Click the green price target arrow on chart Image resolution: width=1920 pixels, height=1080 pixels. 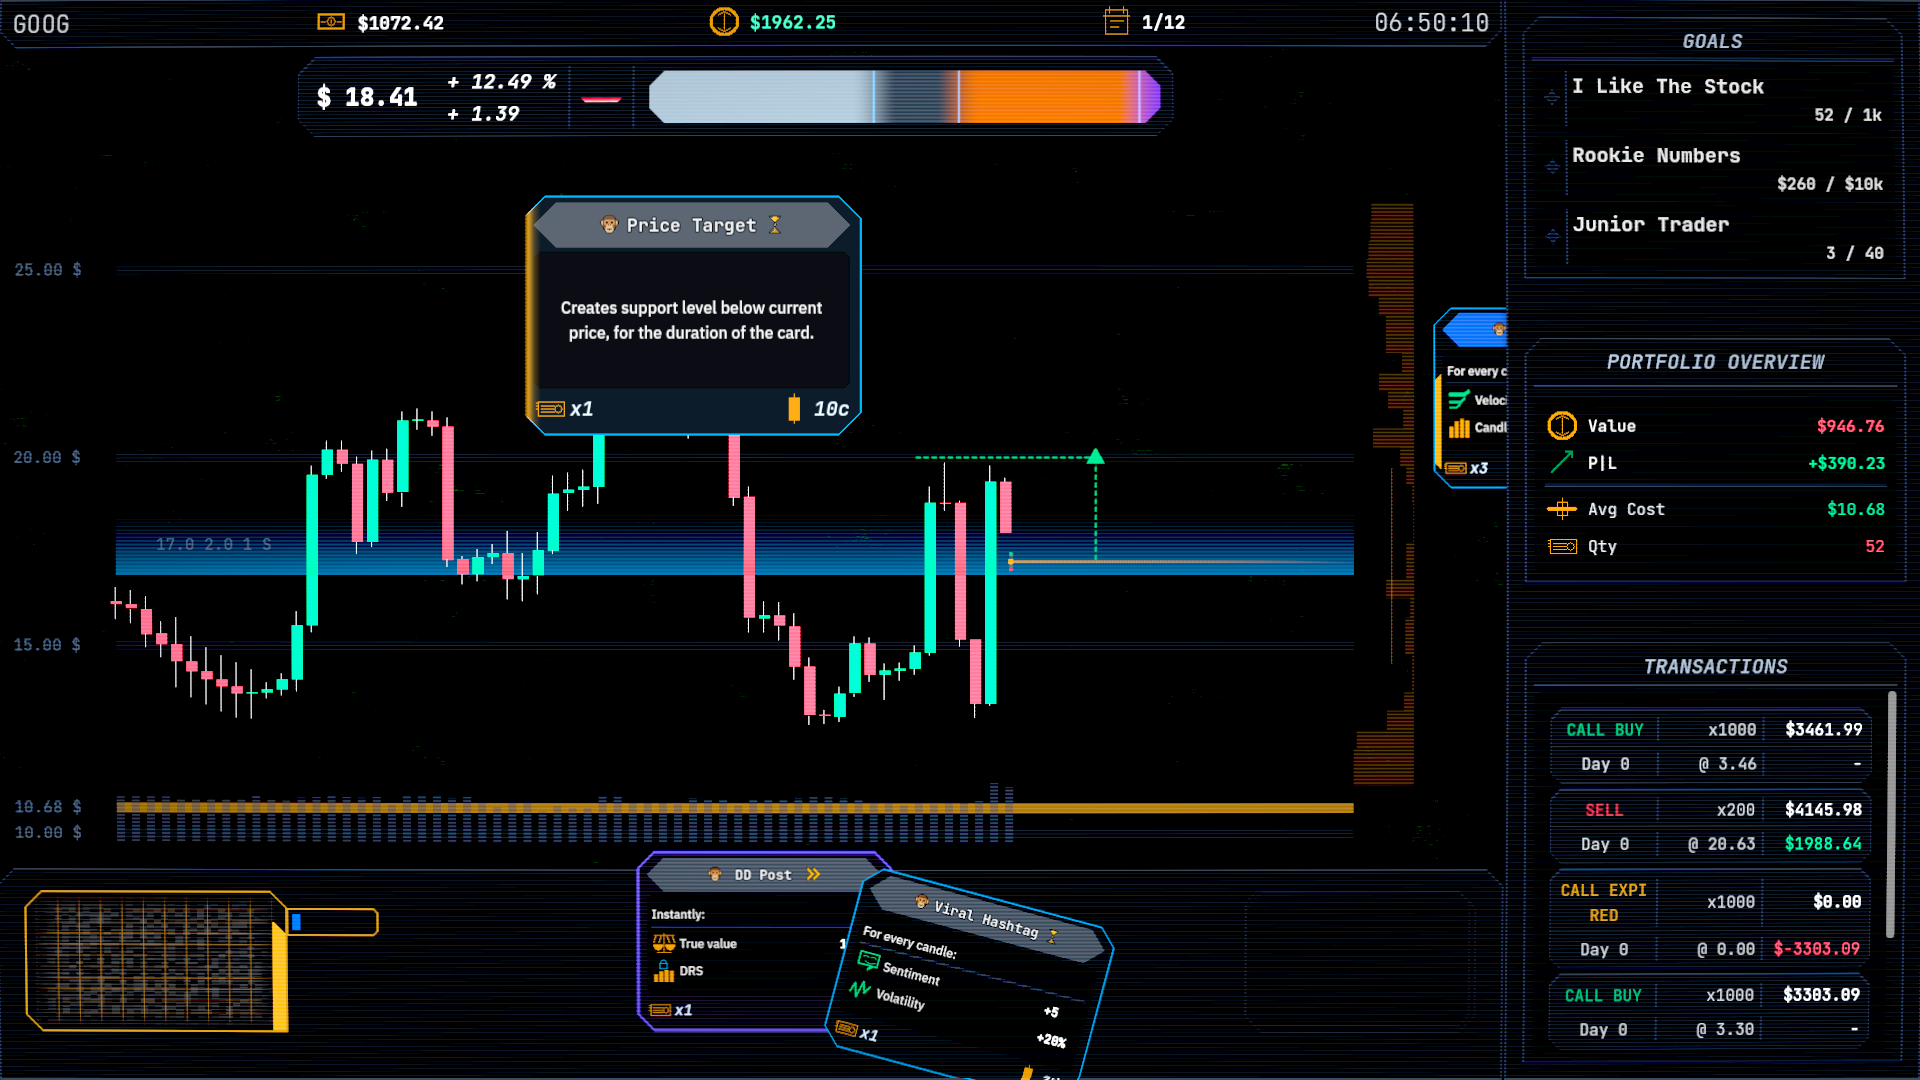coord(1096,457)
